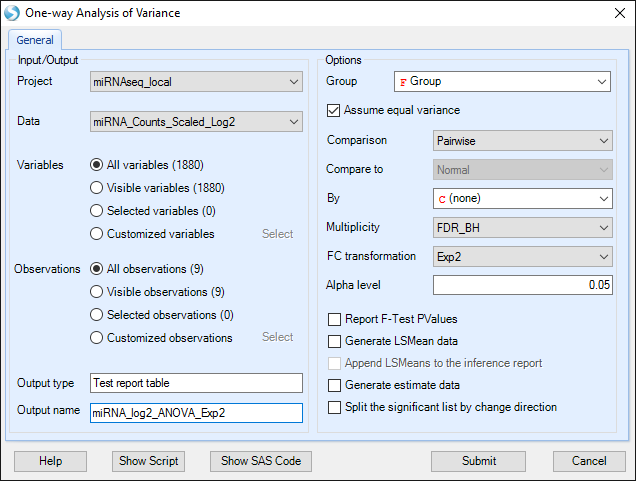Switch to the General tab

click(35, 40)
